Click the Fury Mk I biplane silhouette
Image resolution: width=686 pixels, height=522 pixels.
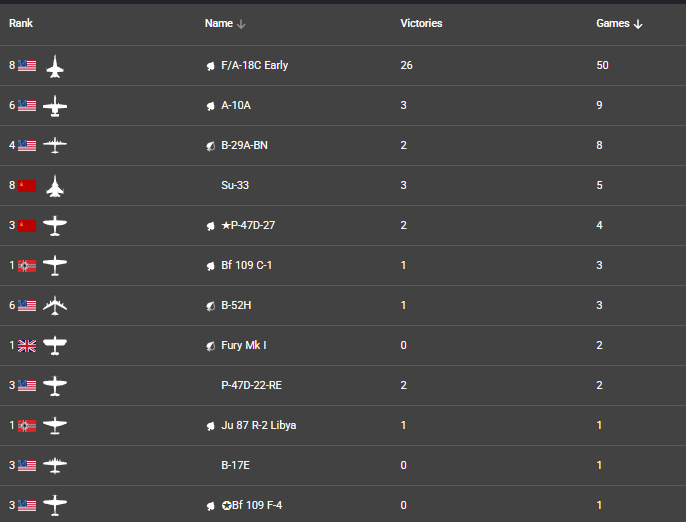[x=55, y=346]
